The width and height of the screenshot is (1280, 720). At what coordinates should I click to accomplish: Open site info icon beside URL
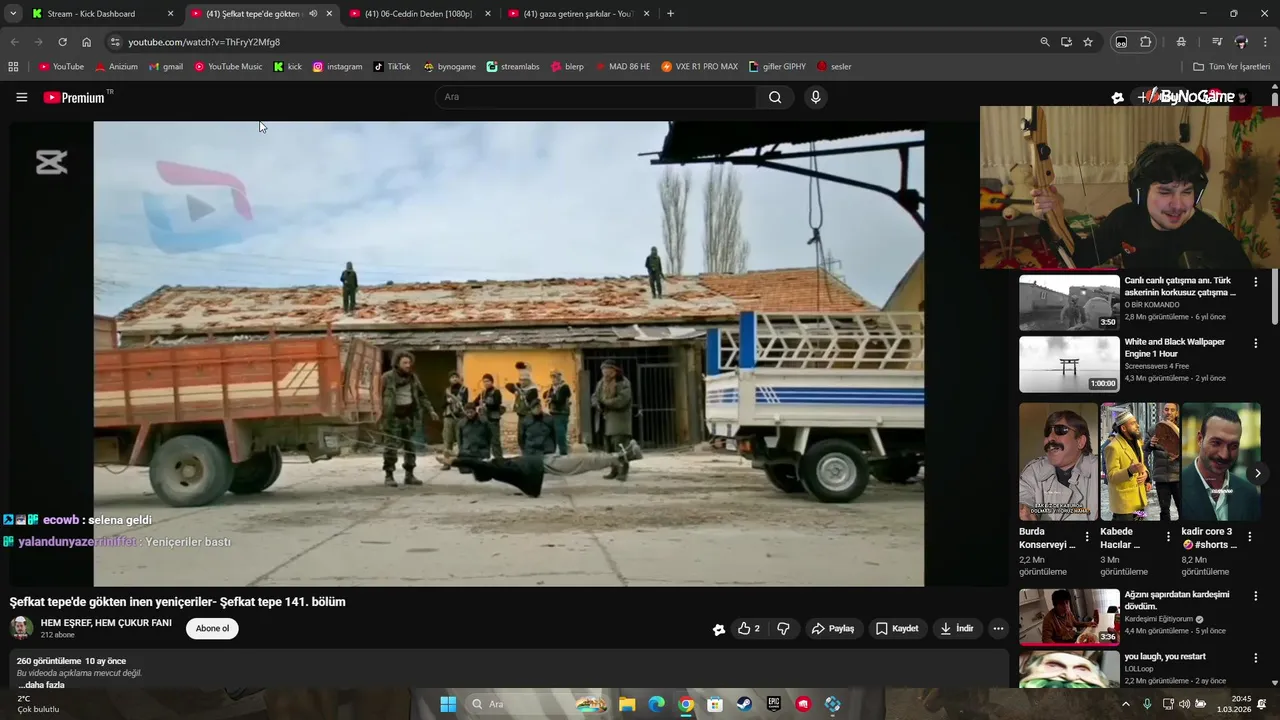115,42
